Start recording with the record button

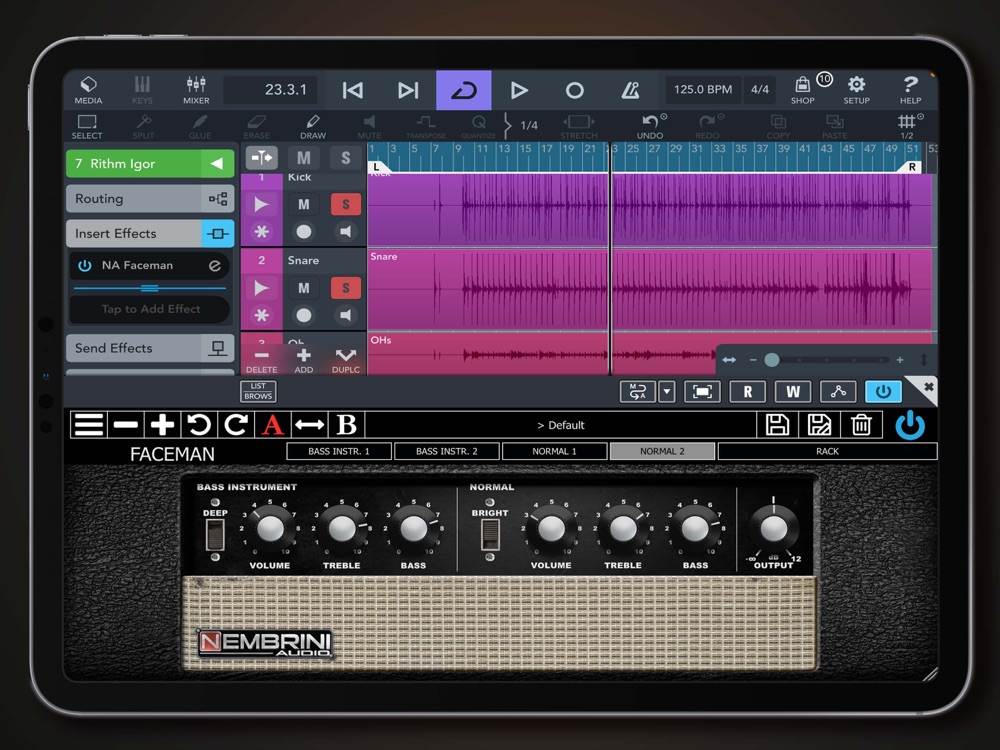tap(574, 90)
